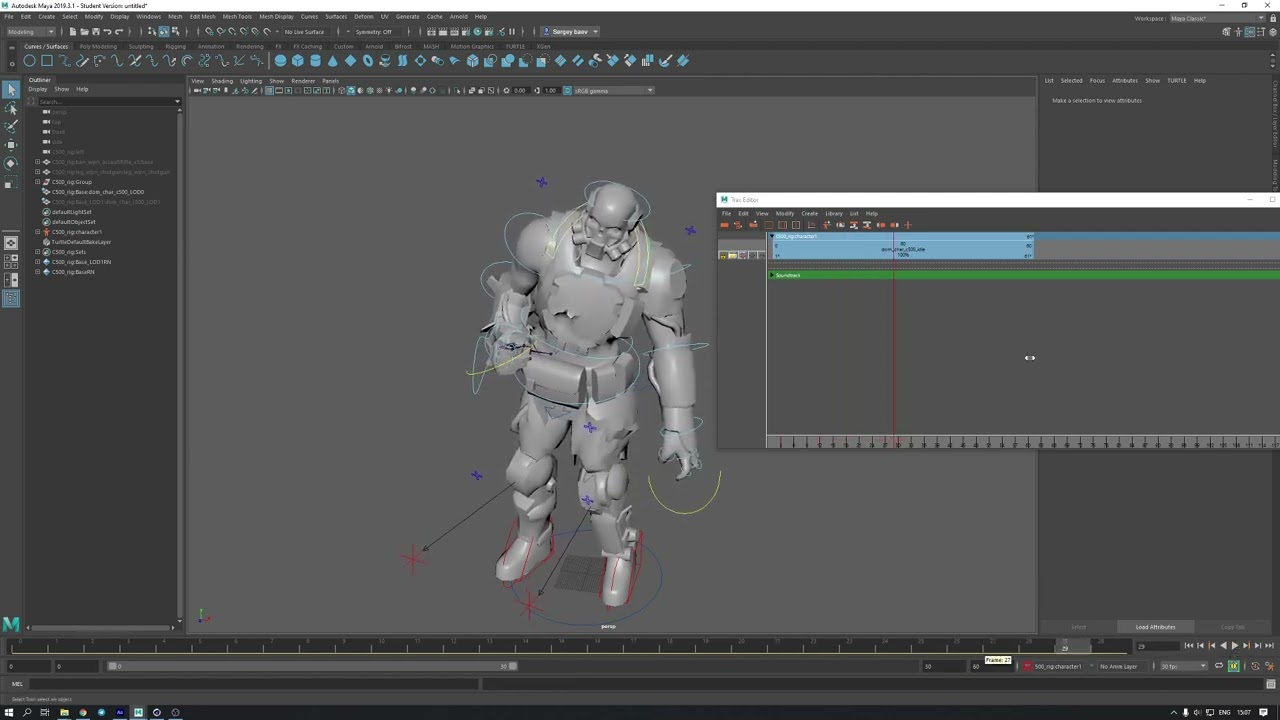Screen dimensions: 1280x720
Task: Create a NURBS torus from shelf
Action: 368,61
